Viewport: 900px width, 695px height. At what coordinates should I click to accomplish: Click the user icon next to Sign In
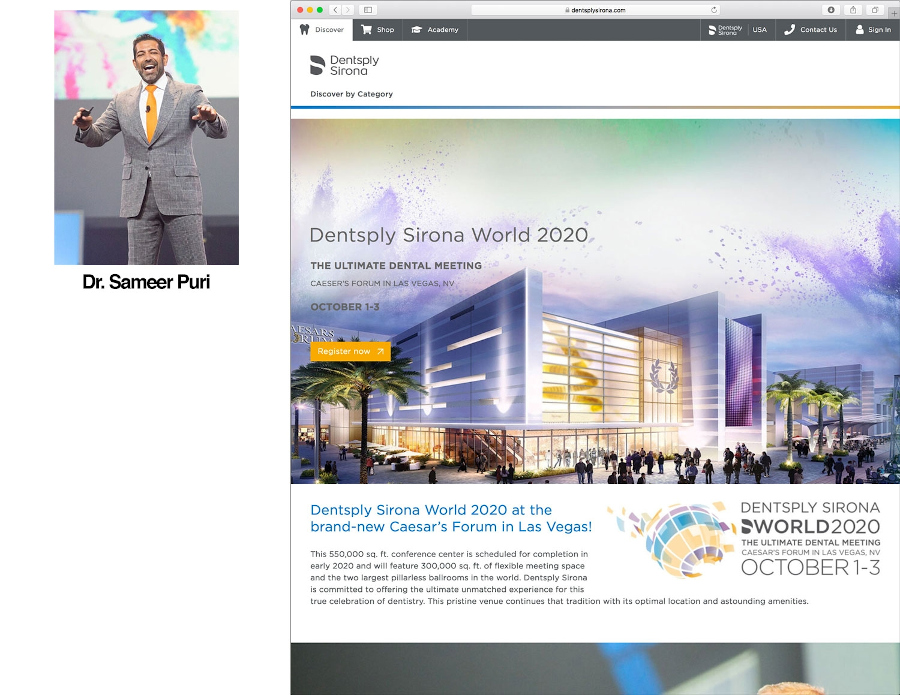coord(859,29)
